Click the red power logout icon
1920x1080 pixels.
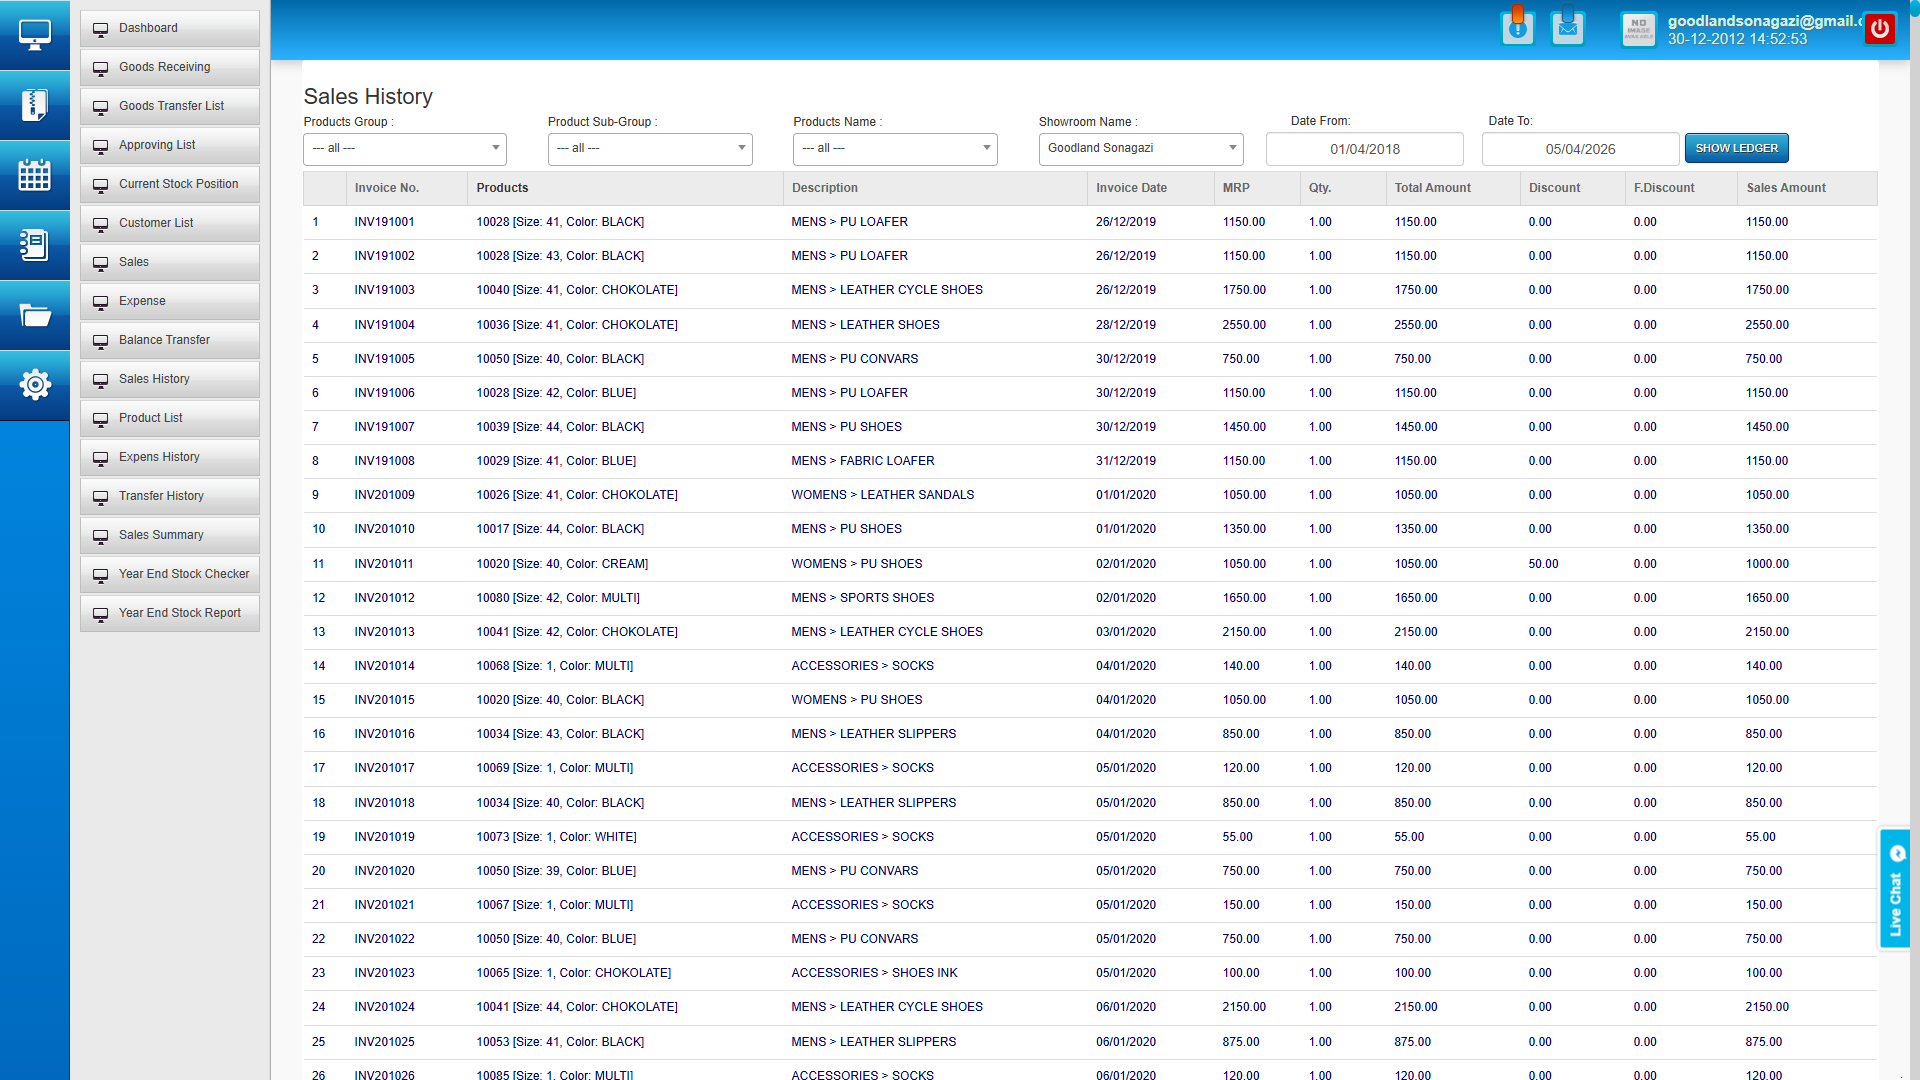tap(1880, 28)
